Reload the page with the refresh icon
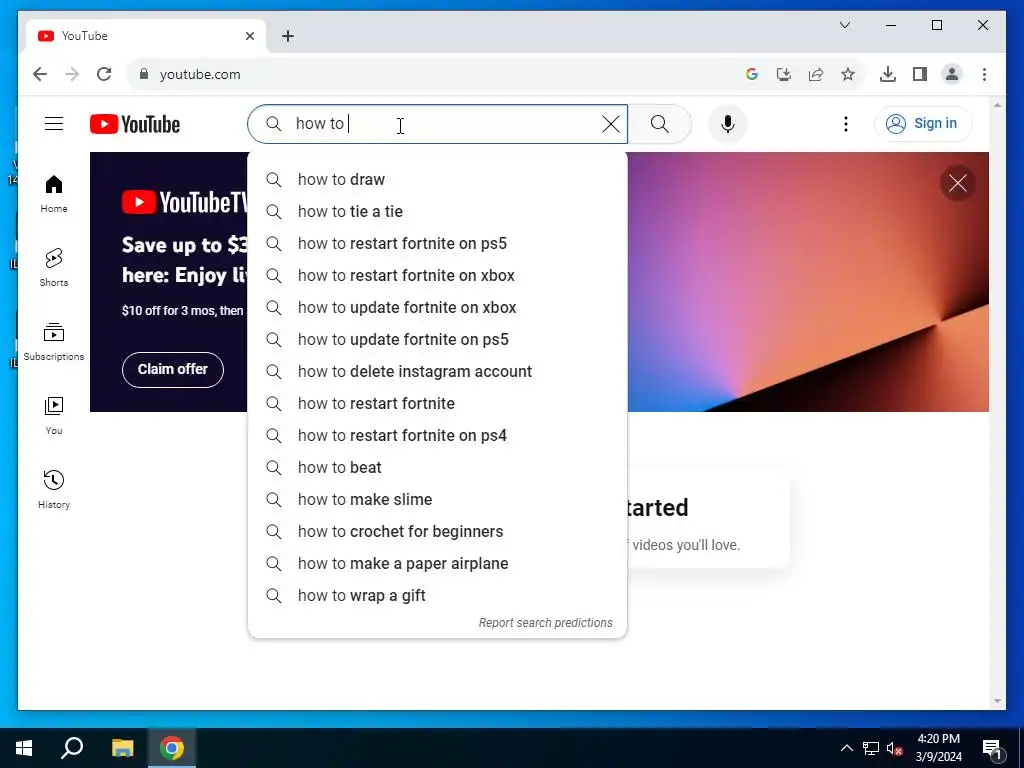The height and width of the screenshot is (768, 1024). (x=104, y=74)
